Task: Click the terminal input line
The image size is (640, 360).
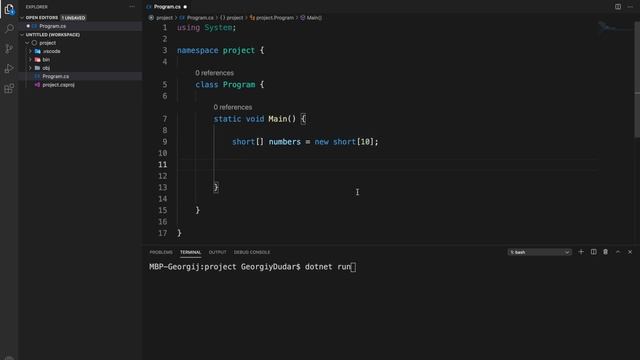Action: point(253,267)
